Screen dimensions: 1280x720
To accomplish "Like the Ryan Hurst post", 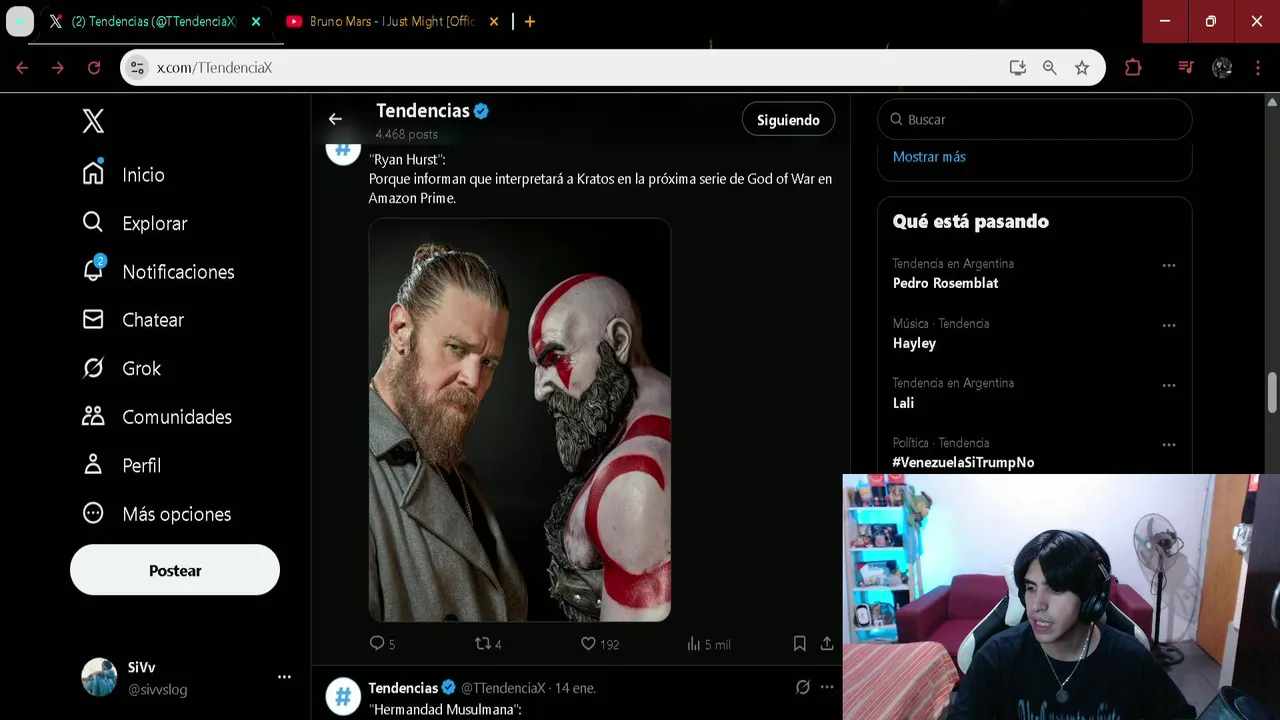I will [x=600, y=644].
